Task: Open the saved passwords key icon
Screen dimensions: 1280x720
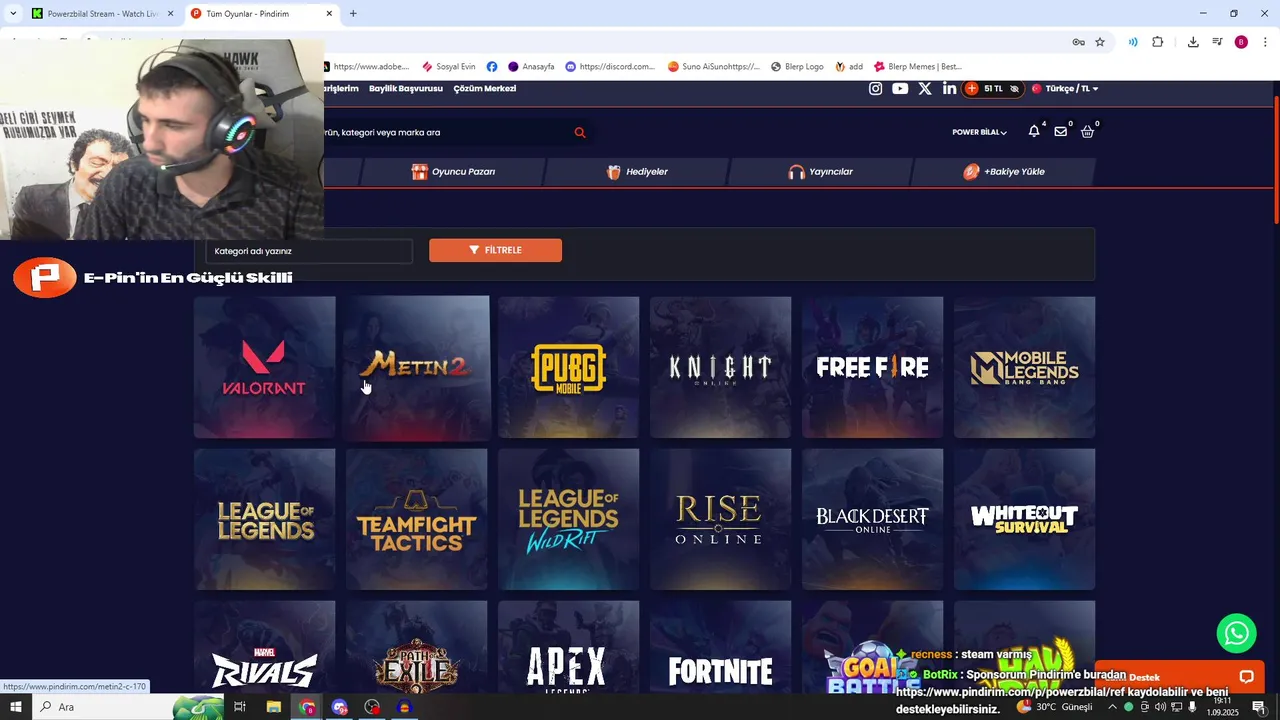Action: (1078, 42)
